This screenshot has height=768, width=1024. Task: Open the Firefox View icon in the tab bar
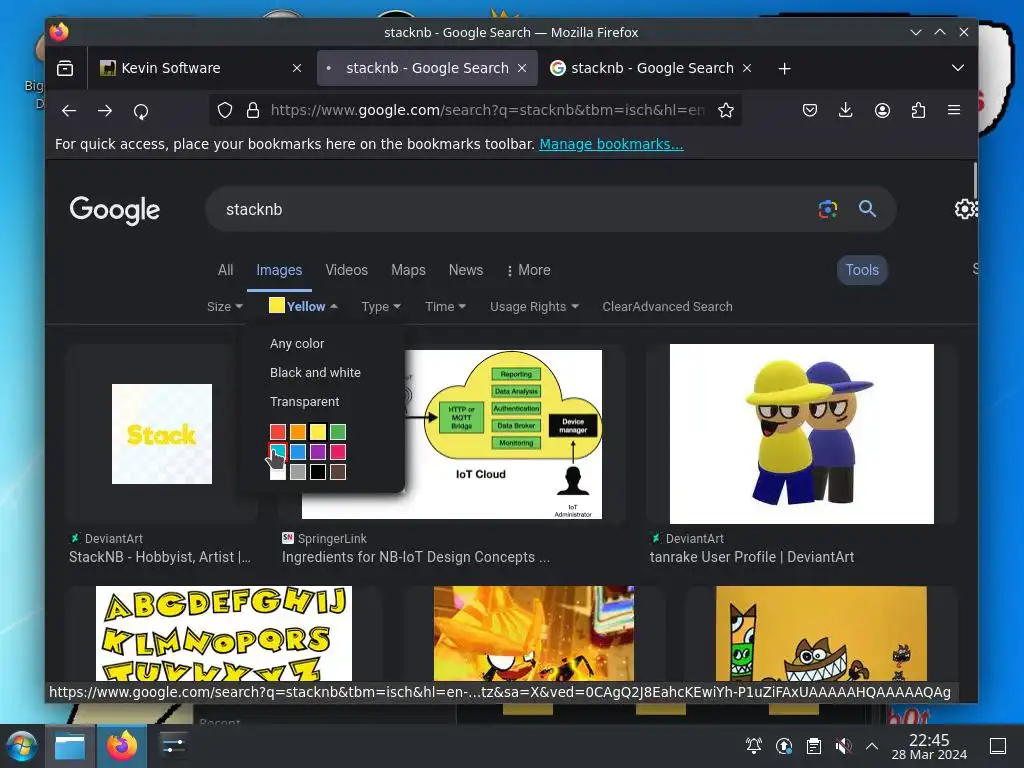[x=65, y=68]
